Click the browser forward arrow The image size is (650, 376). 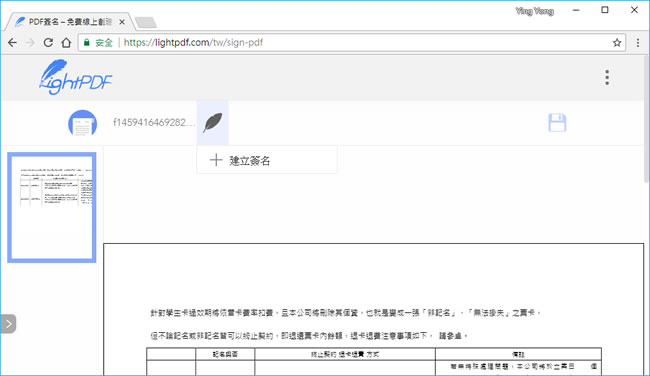tap(30, 43)
